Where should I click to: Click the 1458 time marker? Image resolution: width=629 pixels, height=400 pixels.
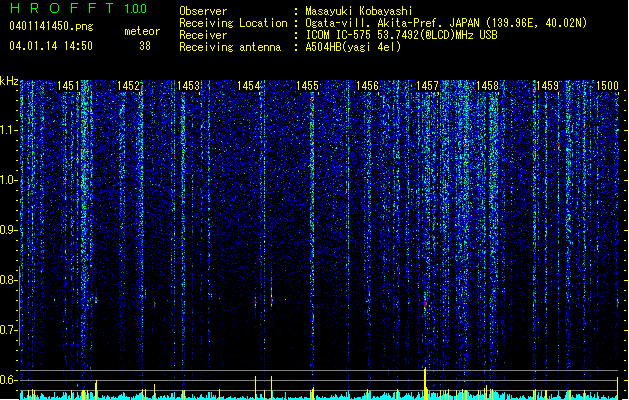click(x=487, y=86)
